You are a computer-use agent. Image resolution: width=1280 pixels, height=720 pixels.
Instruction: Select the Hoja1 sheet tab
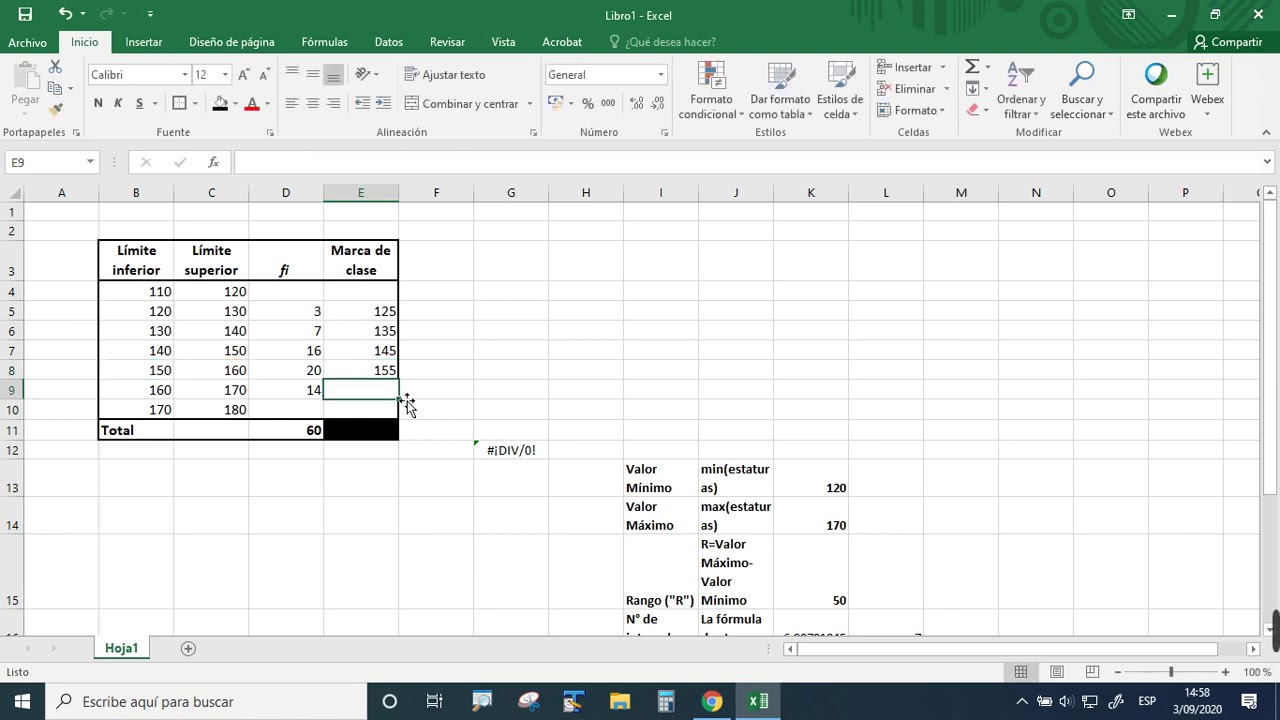click(x=121, y=648)
